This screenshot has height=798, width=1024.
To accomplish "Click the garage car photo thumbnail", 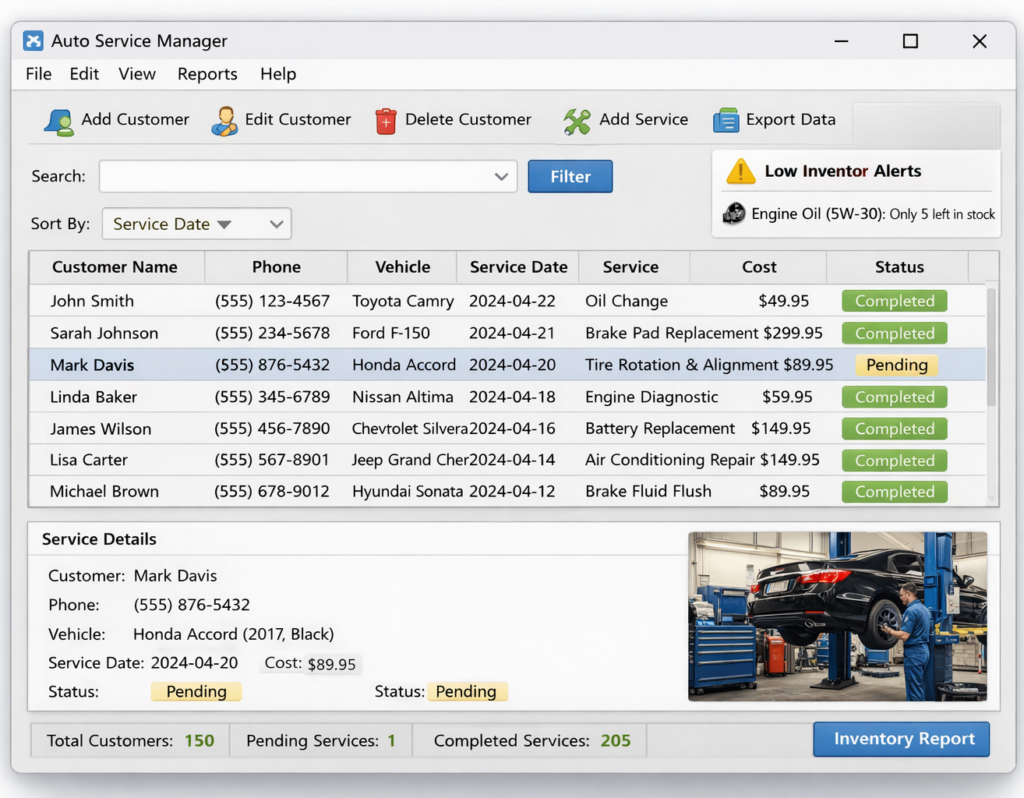I will click(837, 616).
